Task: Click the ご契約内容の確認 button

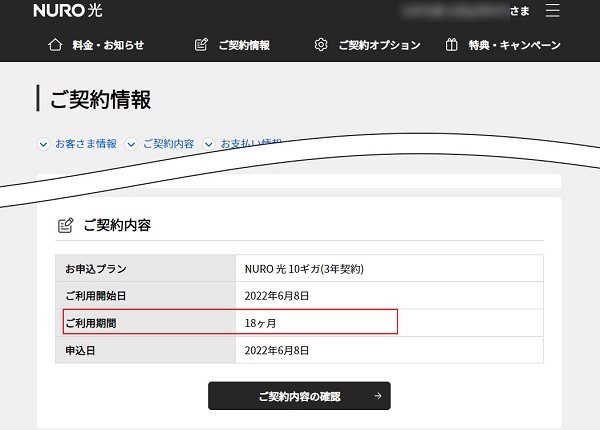Action: (299, 396)
